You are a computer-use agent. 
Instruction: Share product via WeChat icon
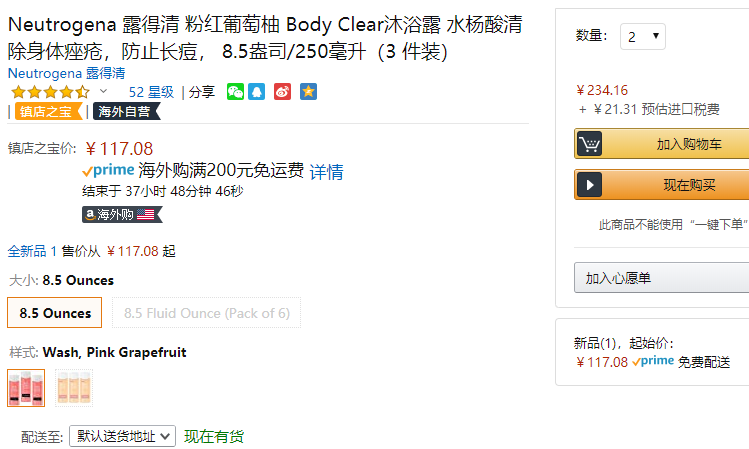point(235,91)
